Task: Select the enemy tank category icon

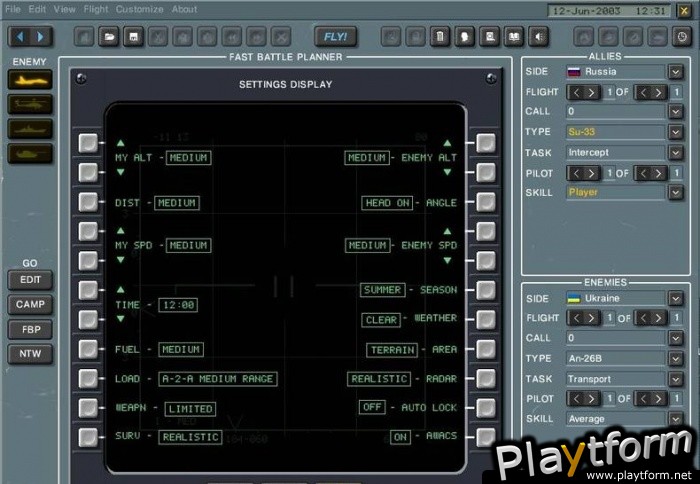Action: coord(30,154)
